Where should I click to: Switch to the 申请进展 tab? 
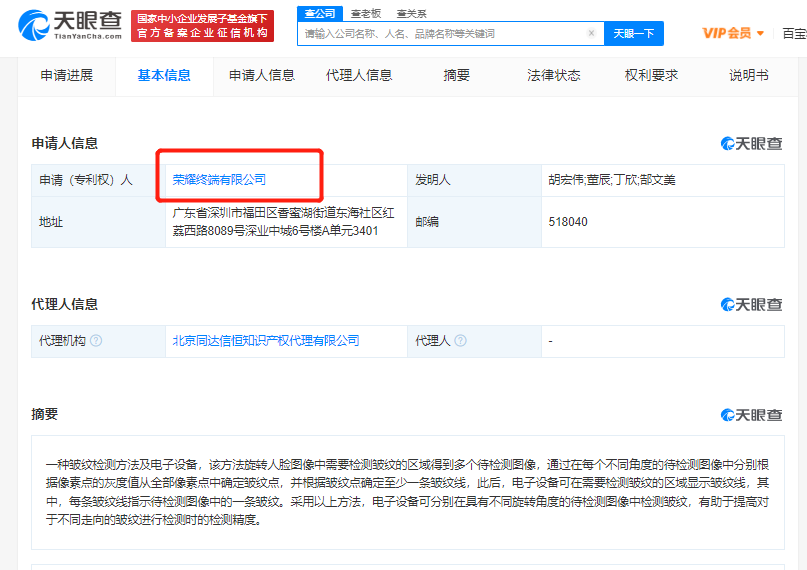pyautogui.click(x=67, y=76)
